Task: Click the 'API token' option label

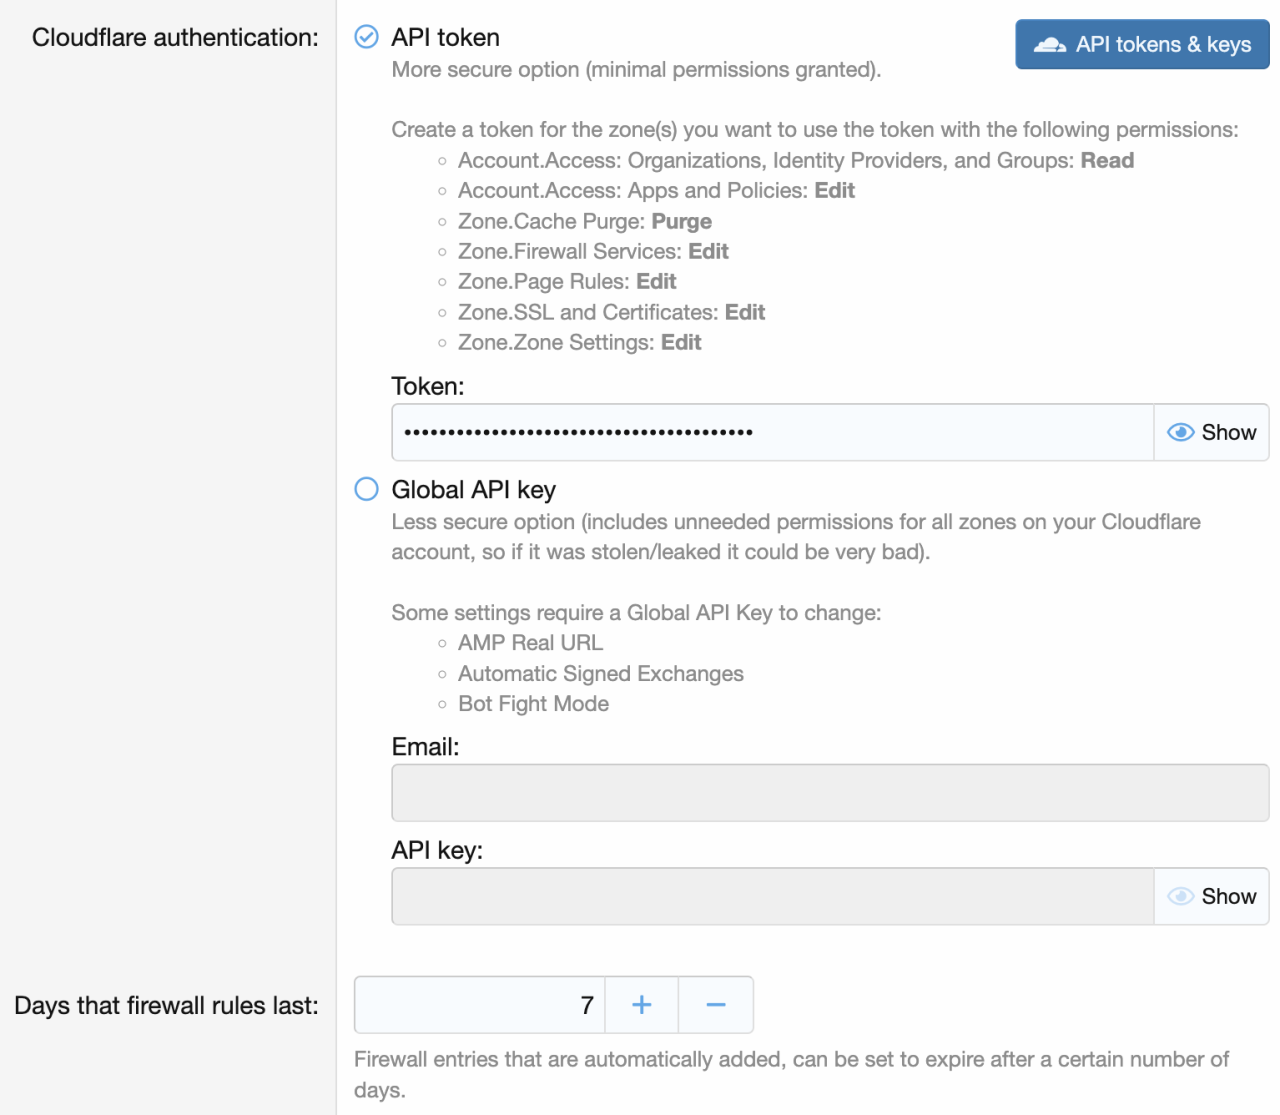Action: pyautogui.click(x=445, y=37)
